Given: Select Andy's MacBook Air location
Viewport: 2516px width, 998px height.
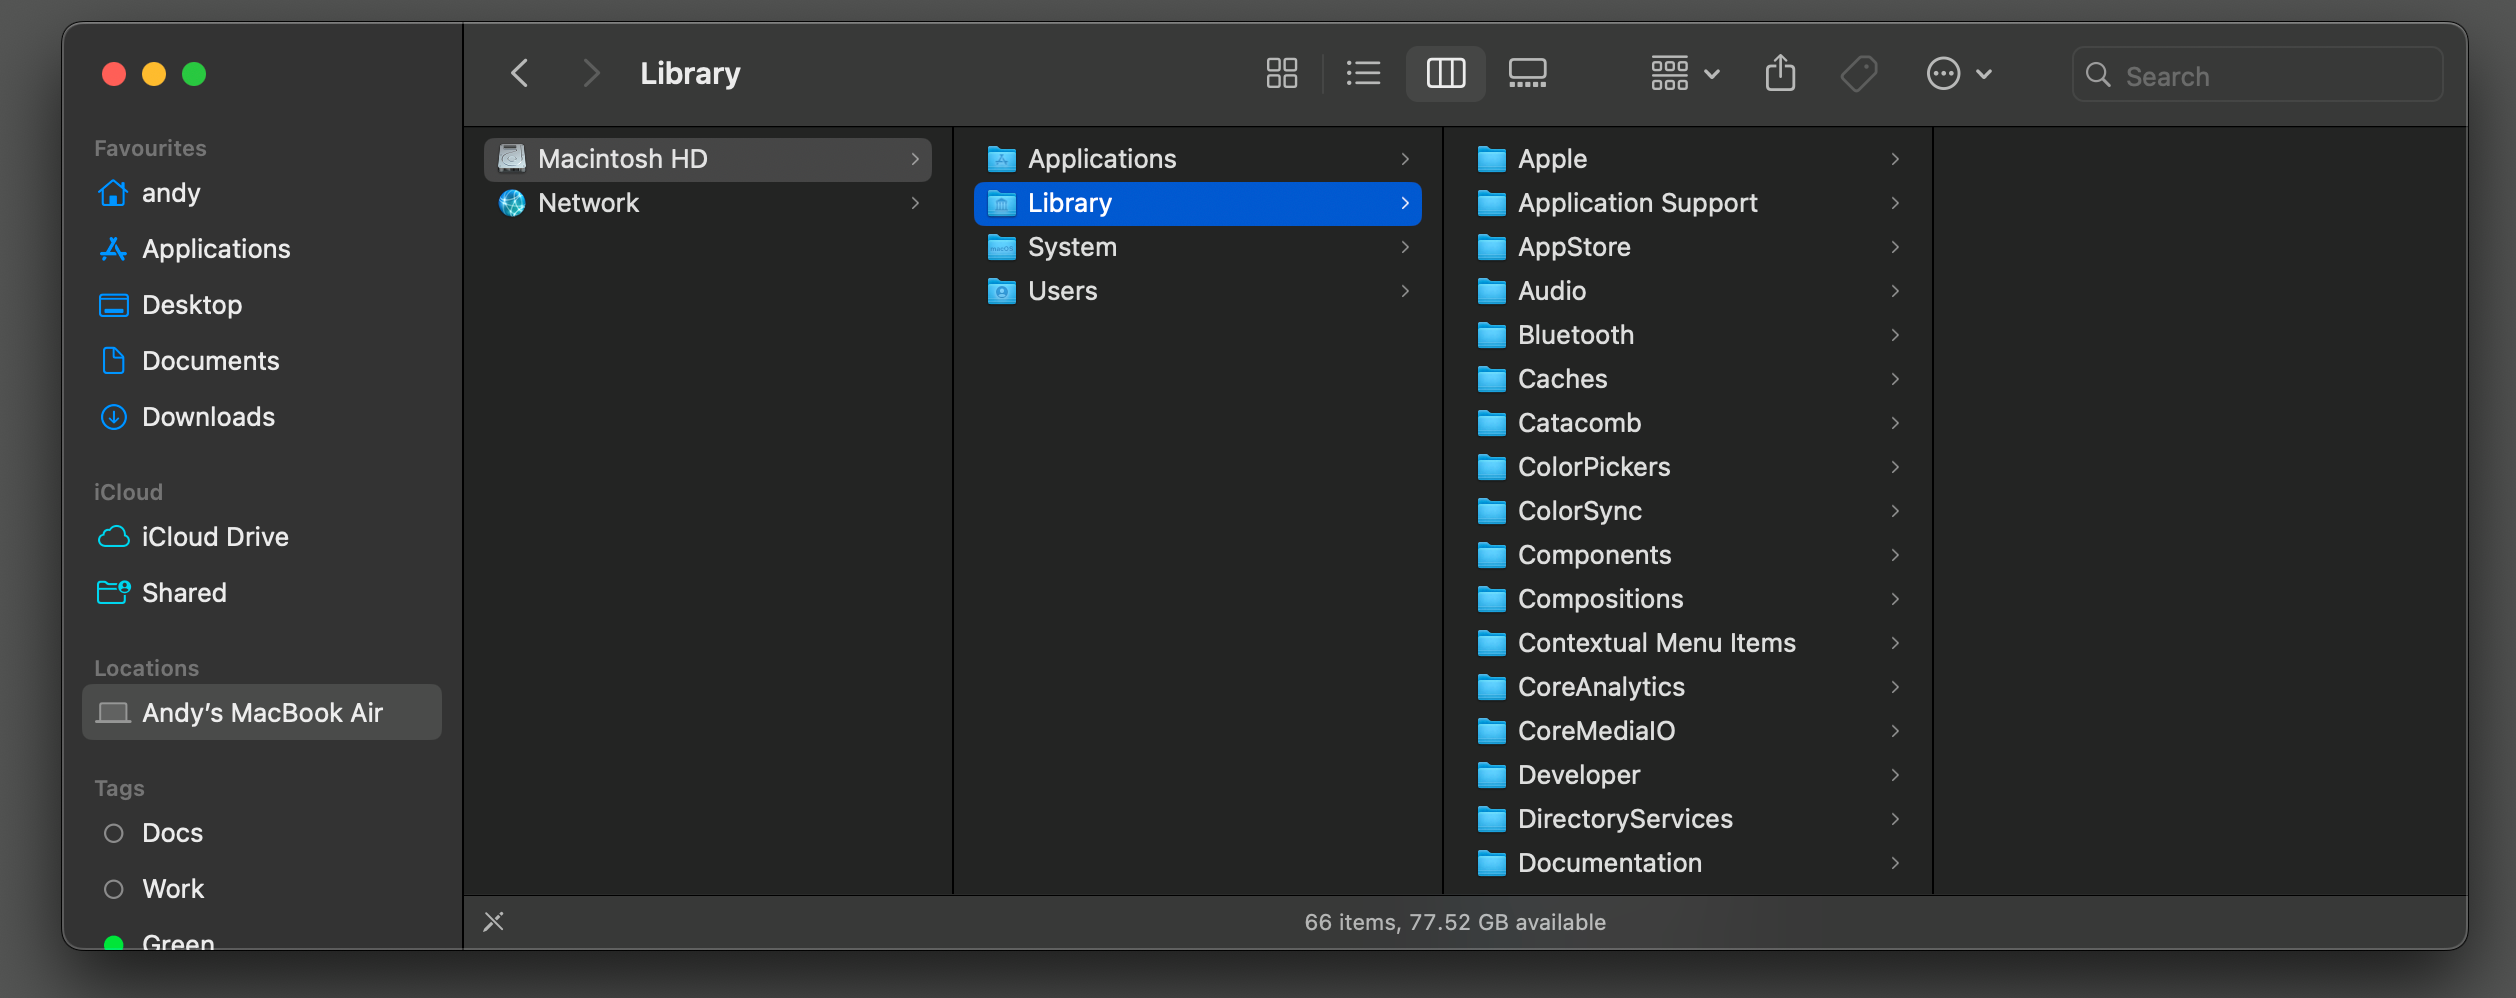Looking at the screenshot, I should 262,712.
